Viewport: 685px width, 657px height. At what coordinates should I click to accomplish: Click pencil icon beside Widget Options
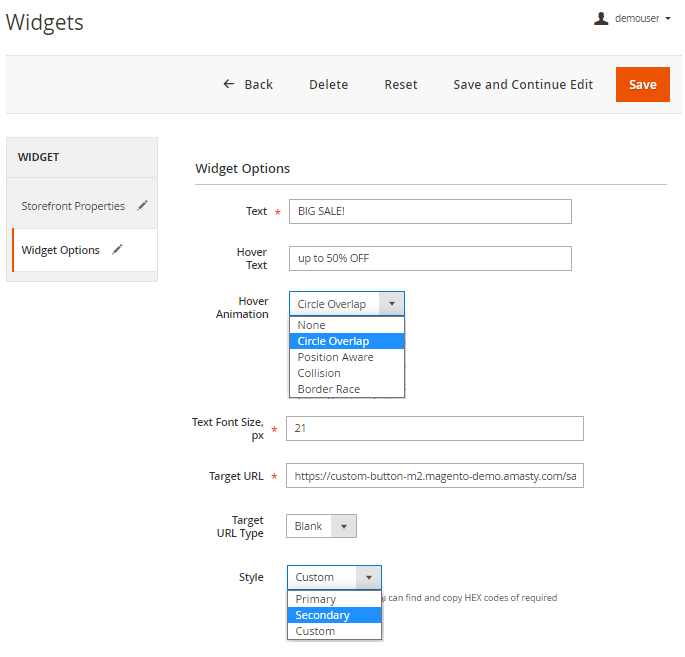(x=117, y=250)
